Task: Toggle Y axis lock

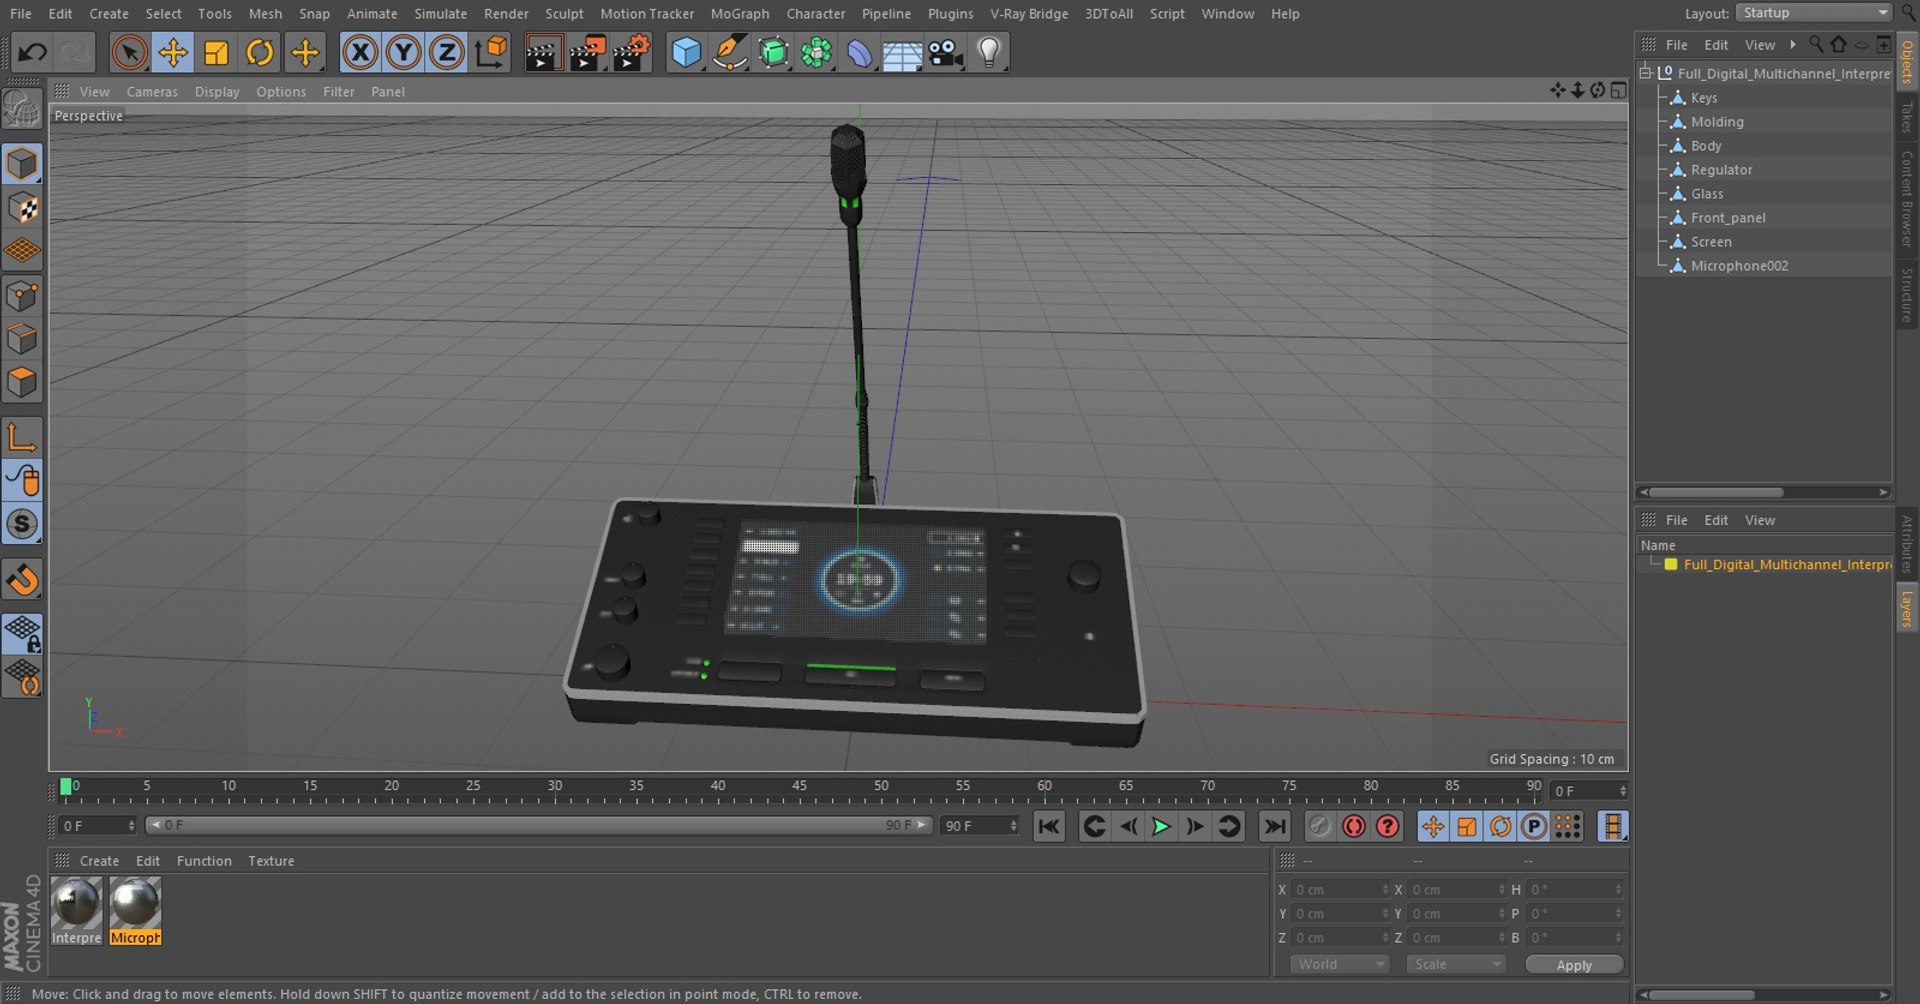Action: coord(403,52)
